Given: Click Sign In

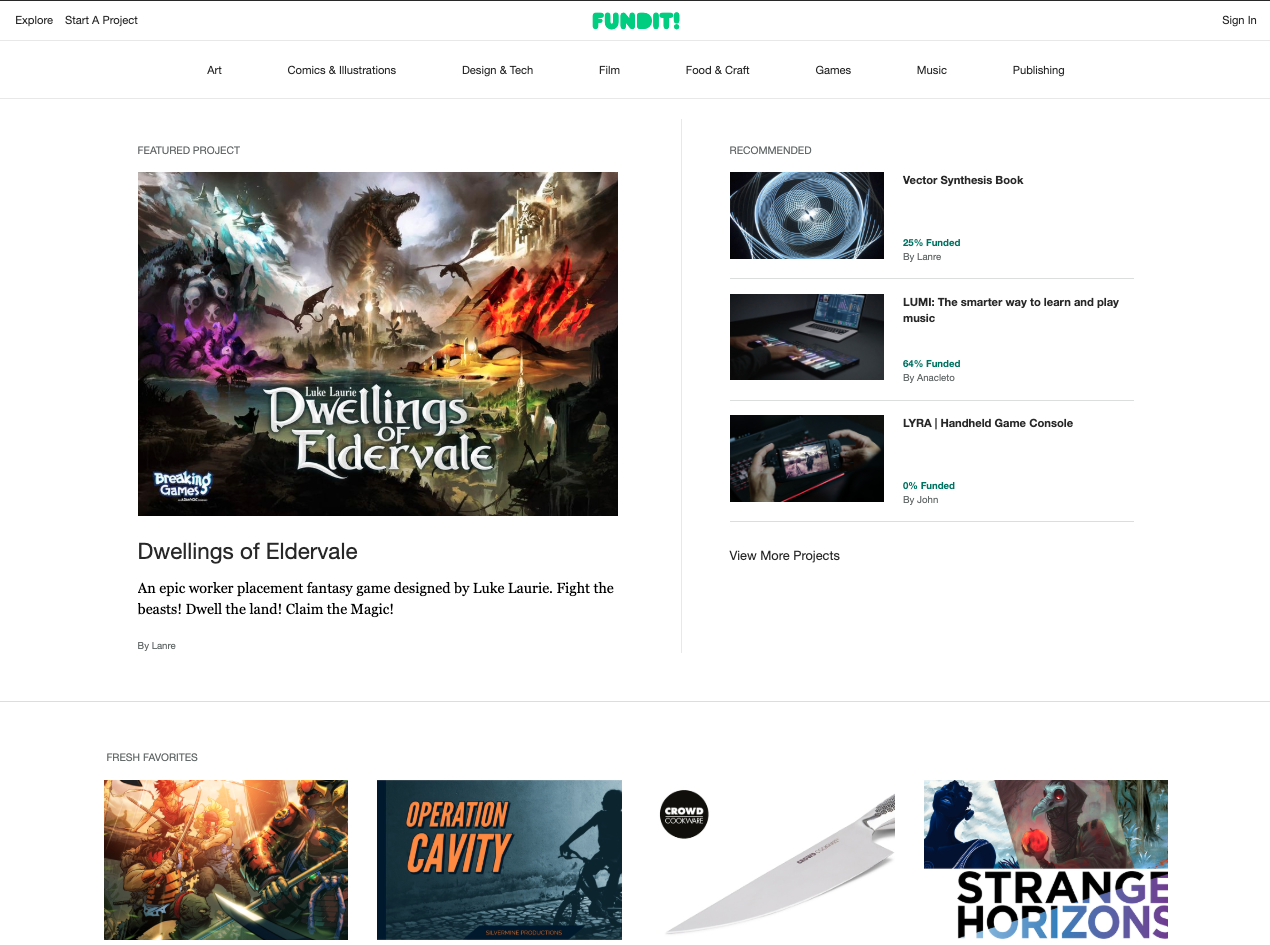Looking at the screenshot, I should [1239, 20].
